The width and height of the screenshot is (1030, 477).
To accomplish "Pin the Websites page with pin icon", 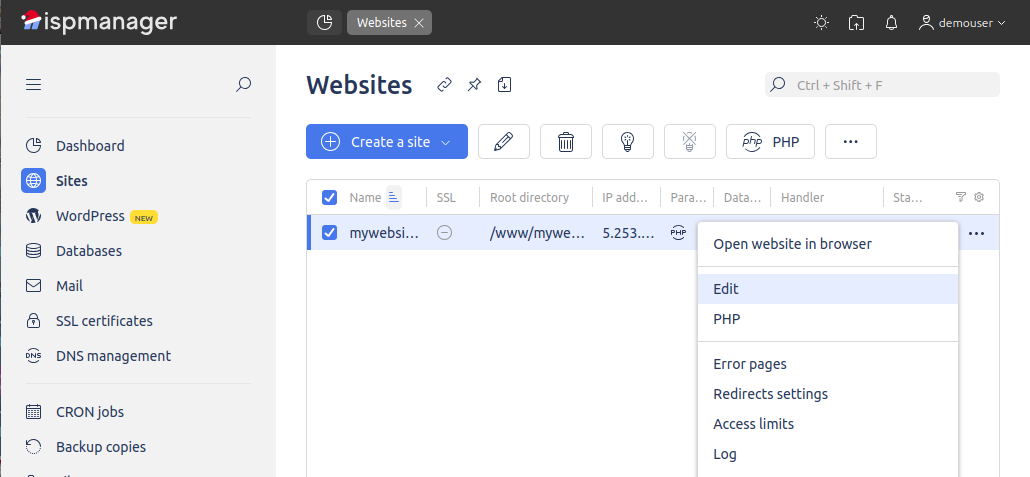I will 474,85.
